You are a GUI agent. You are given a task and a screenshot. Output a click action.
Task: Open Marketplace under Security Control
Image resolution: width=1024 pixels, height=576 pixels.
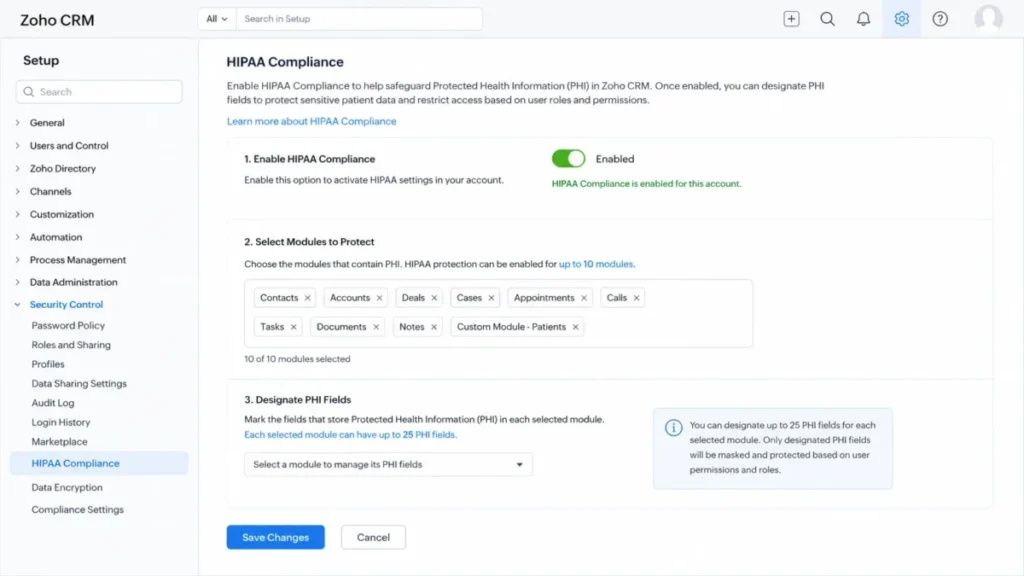click(59, 441)
